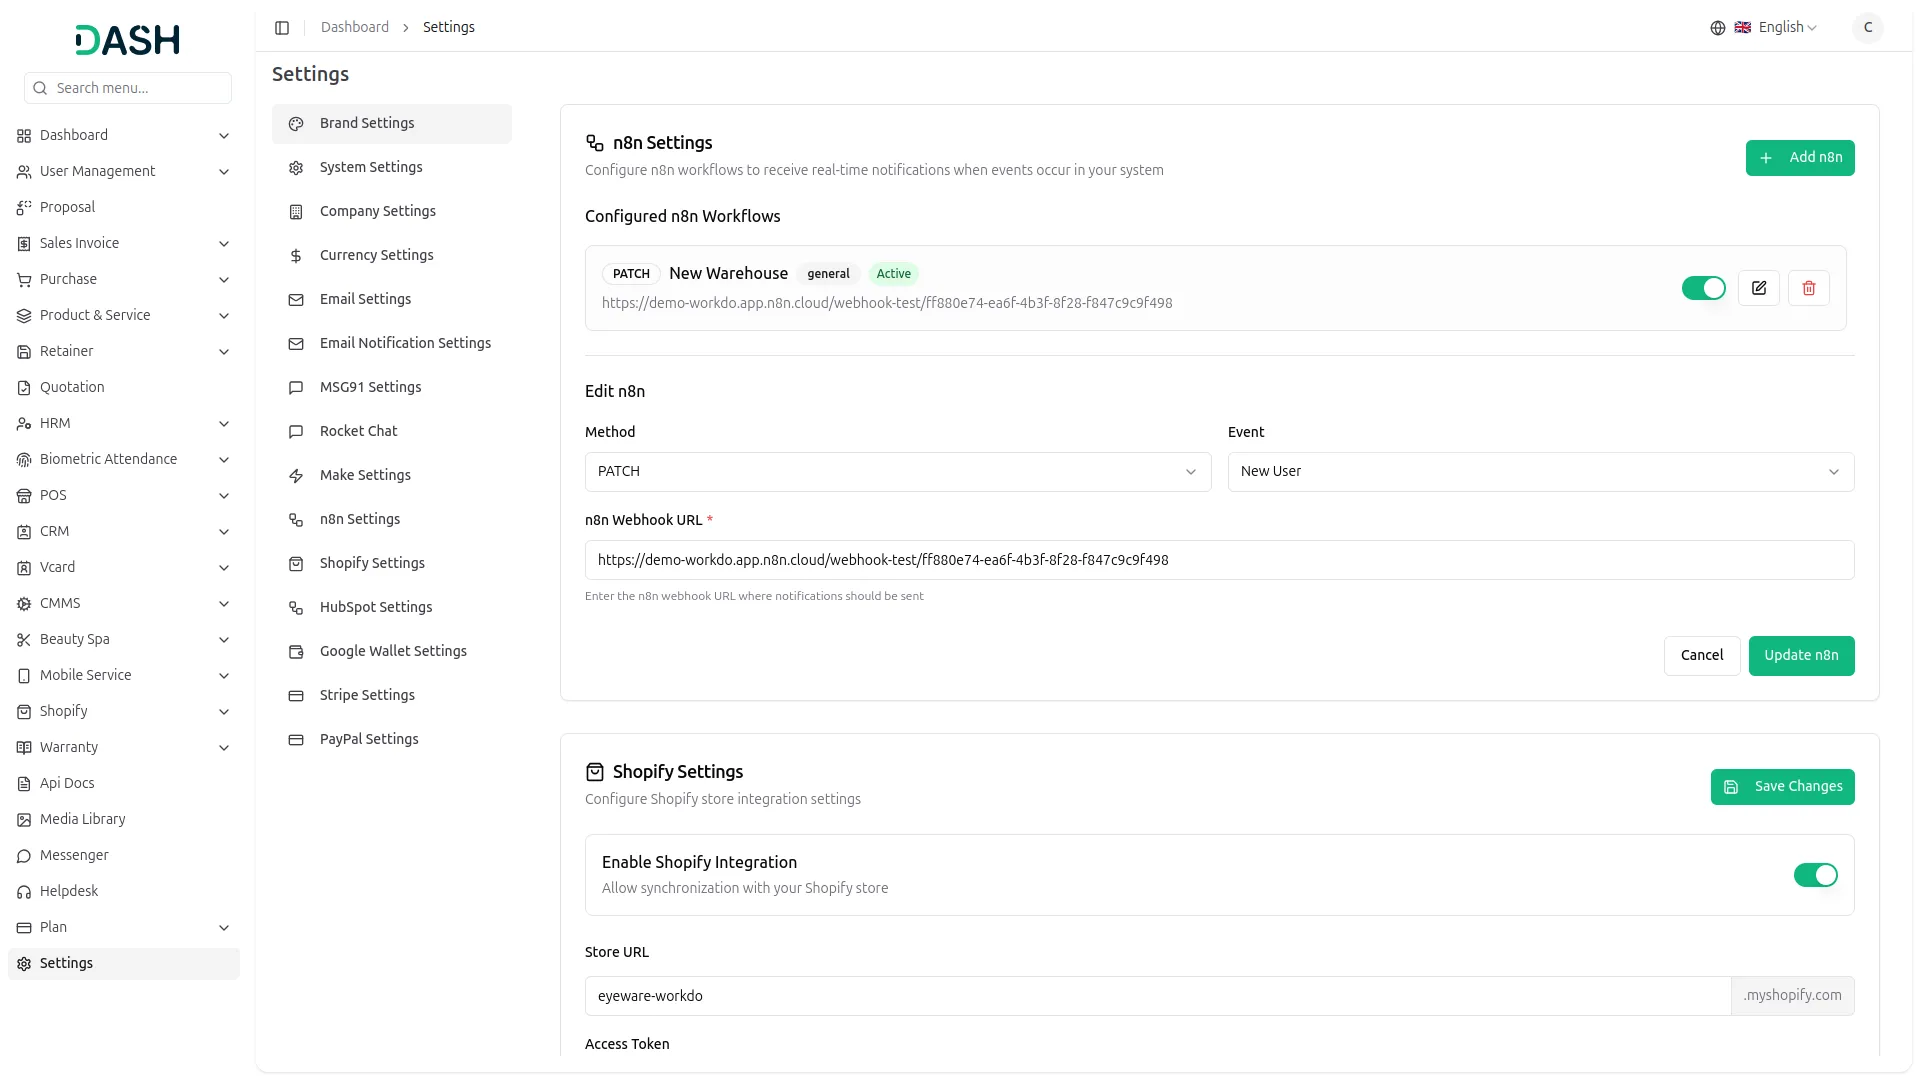Select Email Notification Settings item
Screen dimensions: 1920x1080
pos(405,343)
